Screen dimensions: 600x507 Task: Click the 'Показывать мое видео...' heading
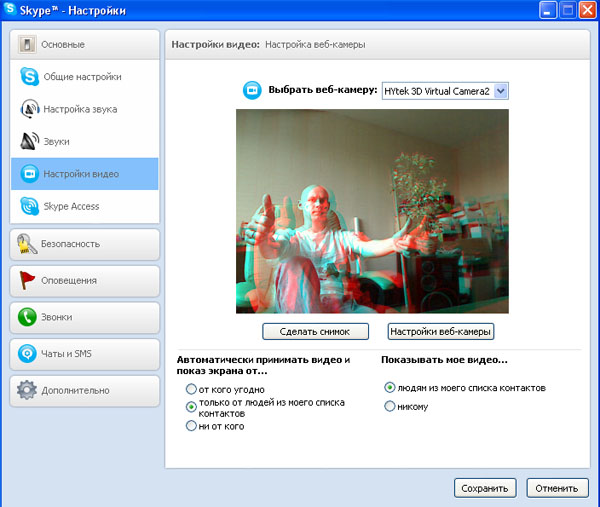(444, 360)
